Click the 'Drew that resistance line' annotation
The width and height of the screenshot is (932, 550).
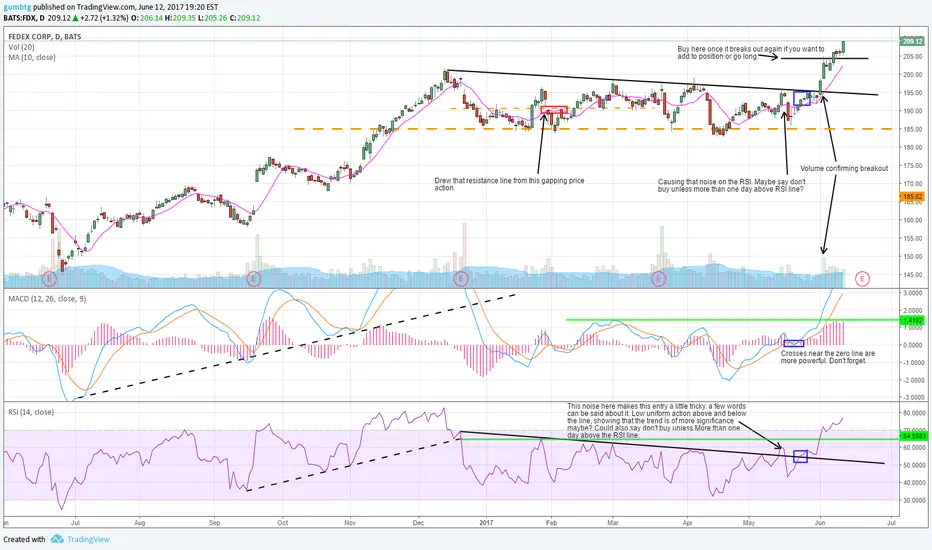click(x=509, y=184)
